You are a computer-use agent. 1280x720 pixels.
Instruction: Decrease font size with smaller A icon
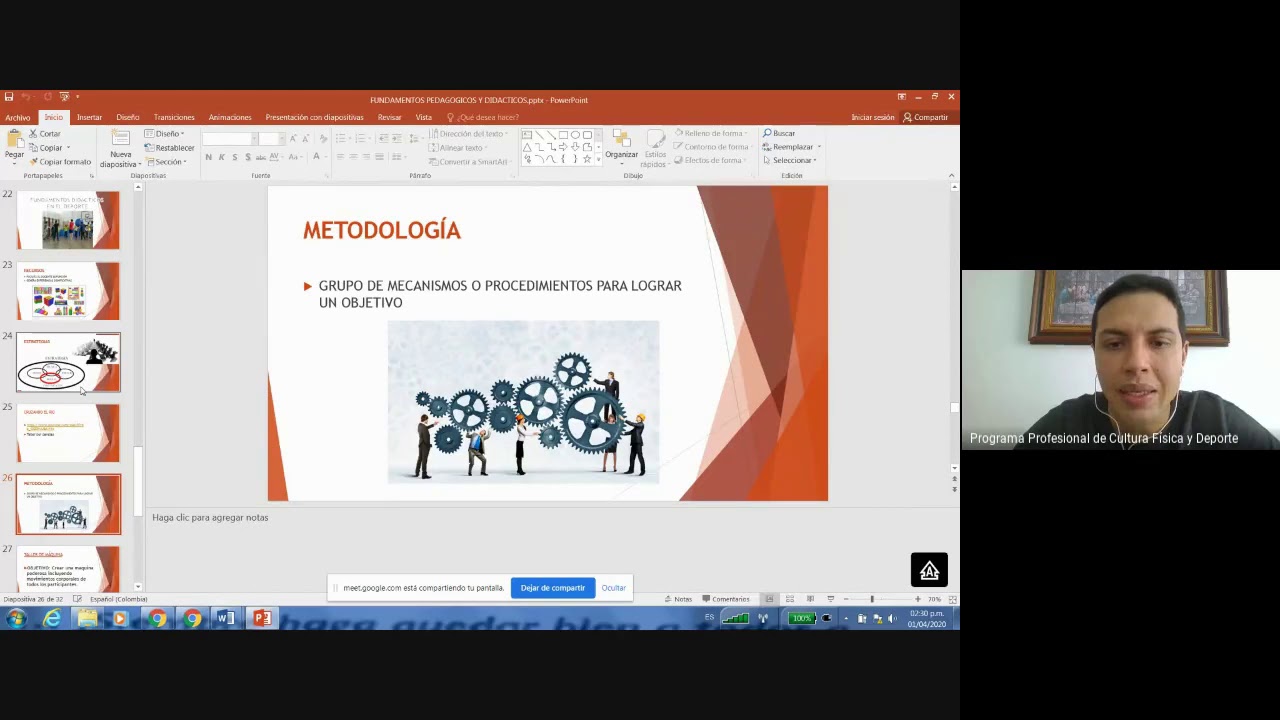(x=304, y=138)
